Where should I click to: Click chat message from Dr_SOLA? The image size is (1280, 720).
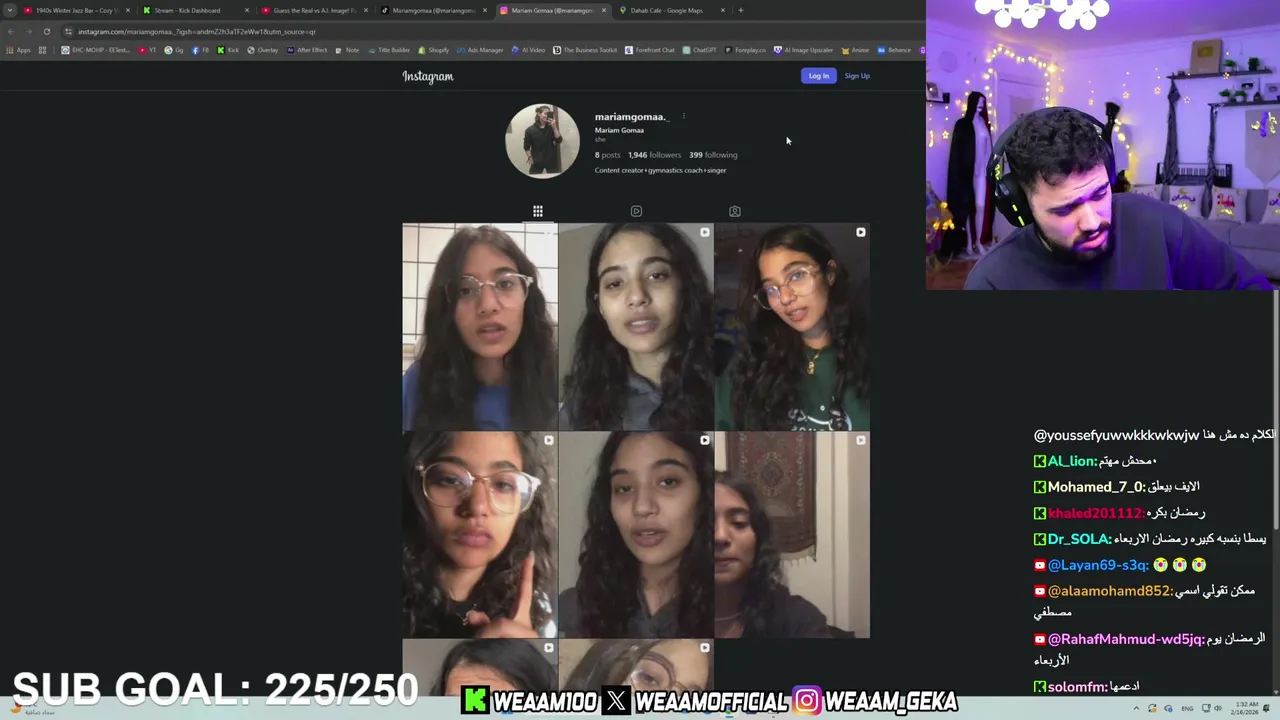[1150, 539]
